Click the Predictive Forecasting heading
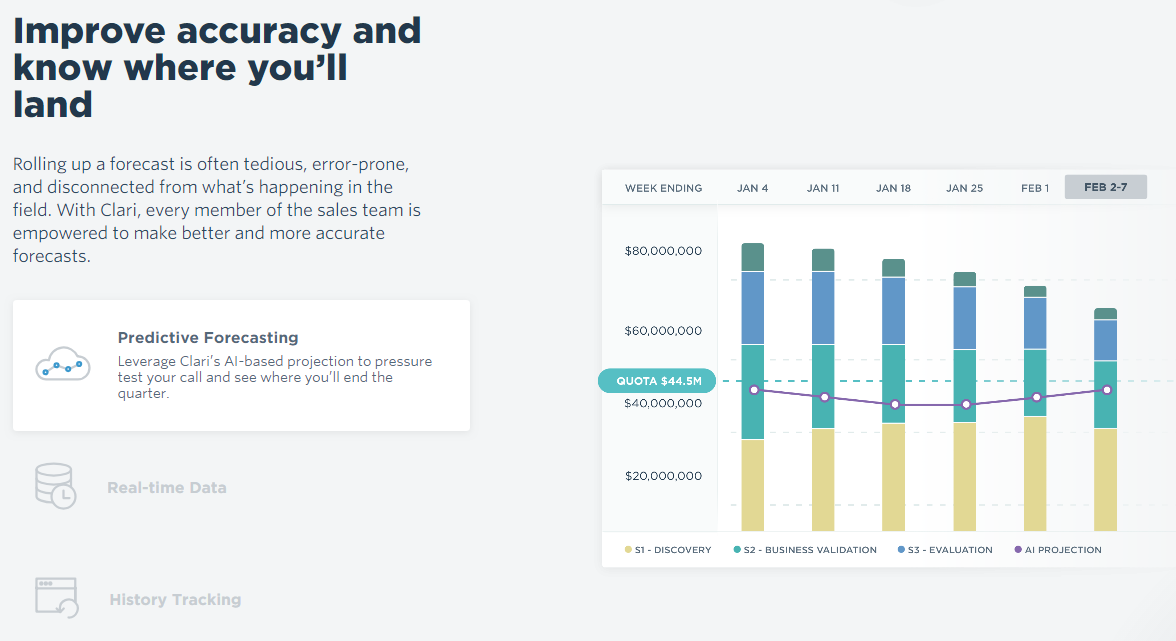Screen dimensions: 1176x641 (x=208, y=338)
